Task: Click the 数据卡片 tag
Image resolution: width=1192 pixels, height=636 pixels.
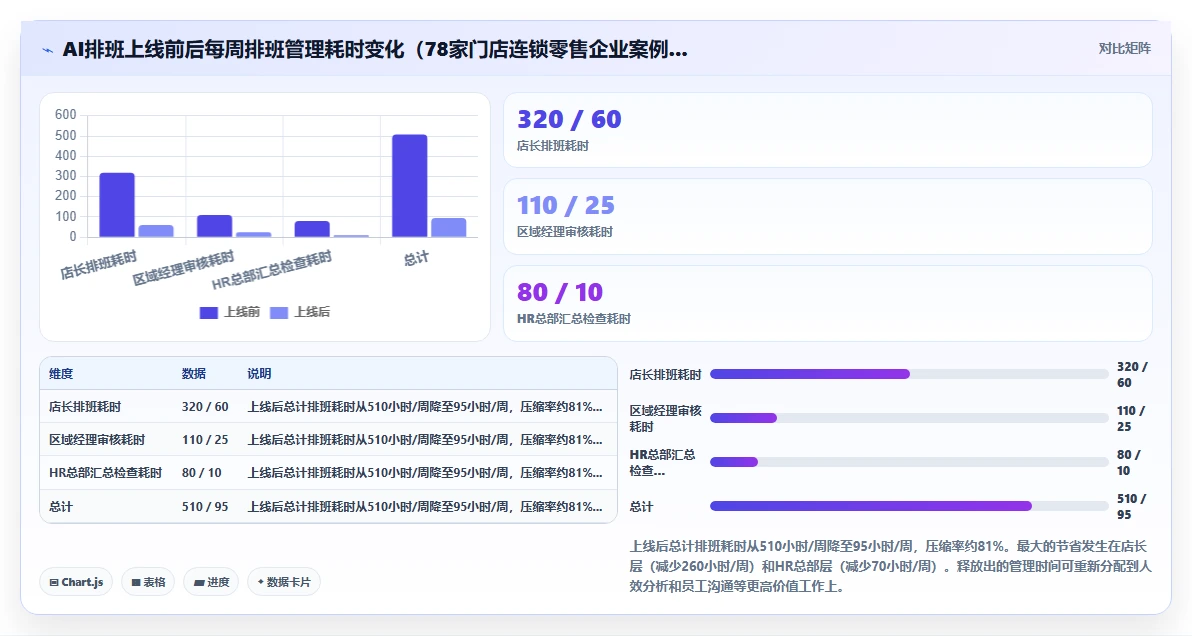Action: [284, 582]
